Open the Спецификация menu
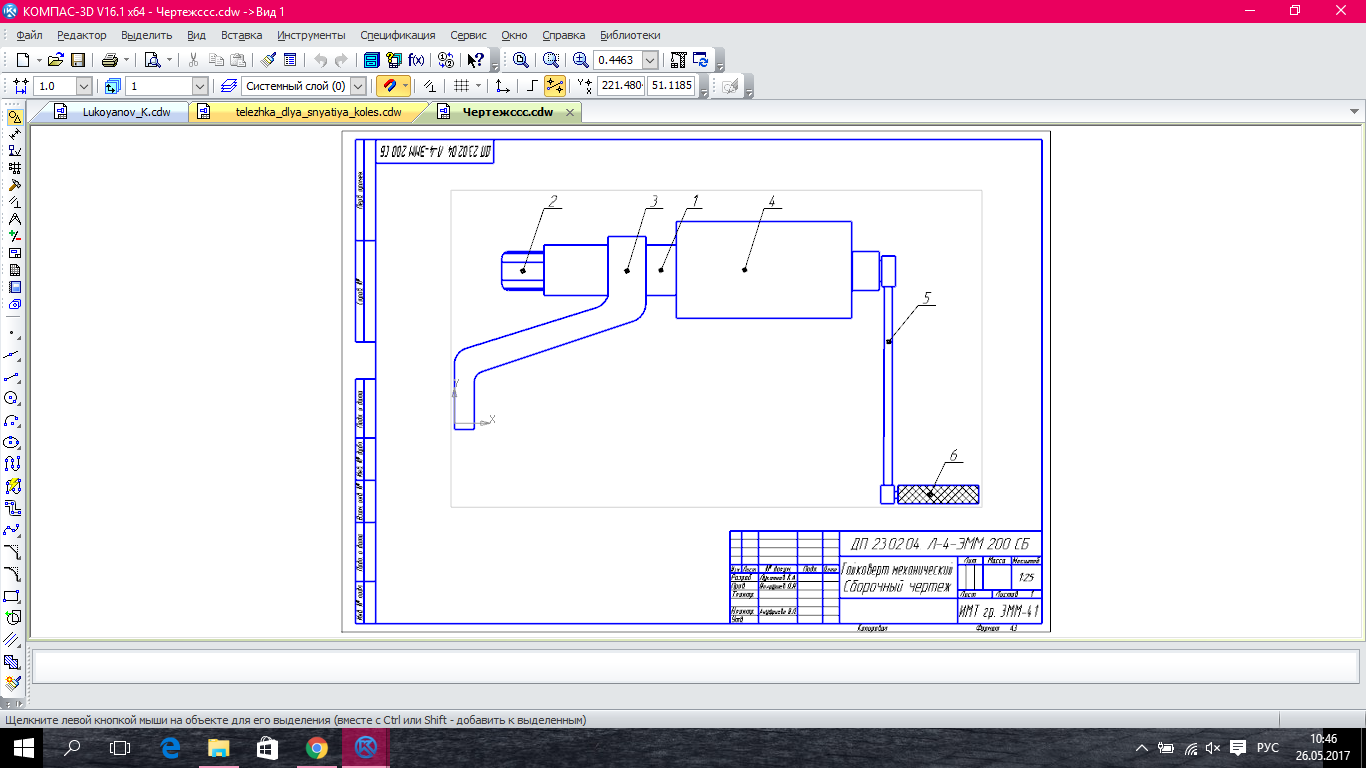1366x768 pixels. click(397, 35)
